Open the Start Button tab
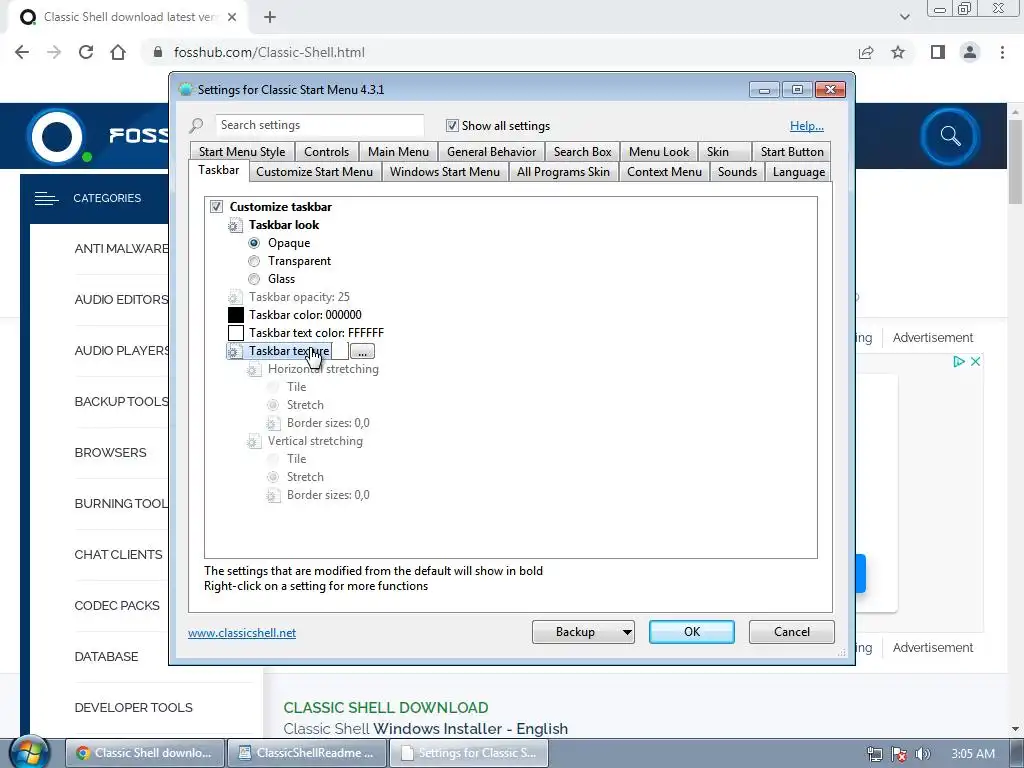The image size is (1024, 768). coord(792,152)
